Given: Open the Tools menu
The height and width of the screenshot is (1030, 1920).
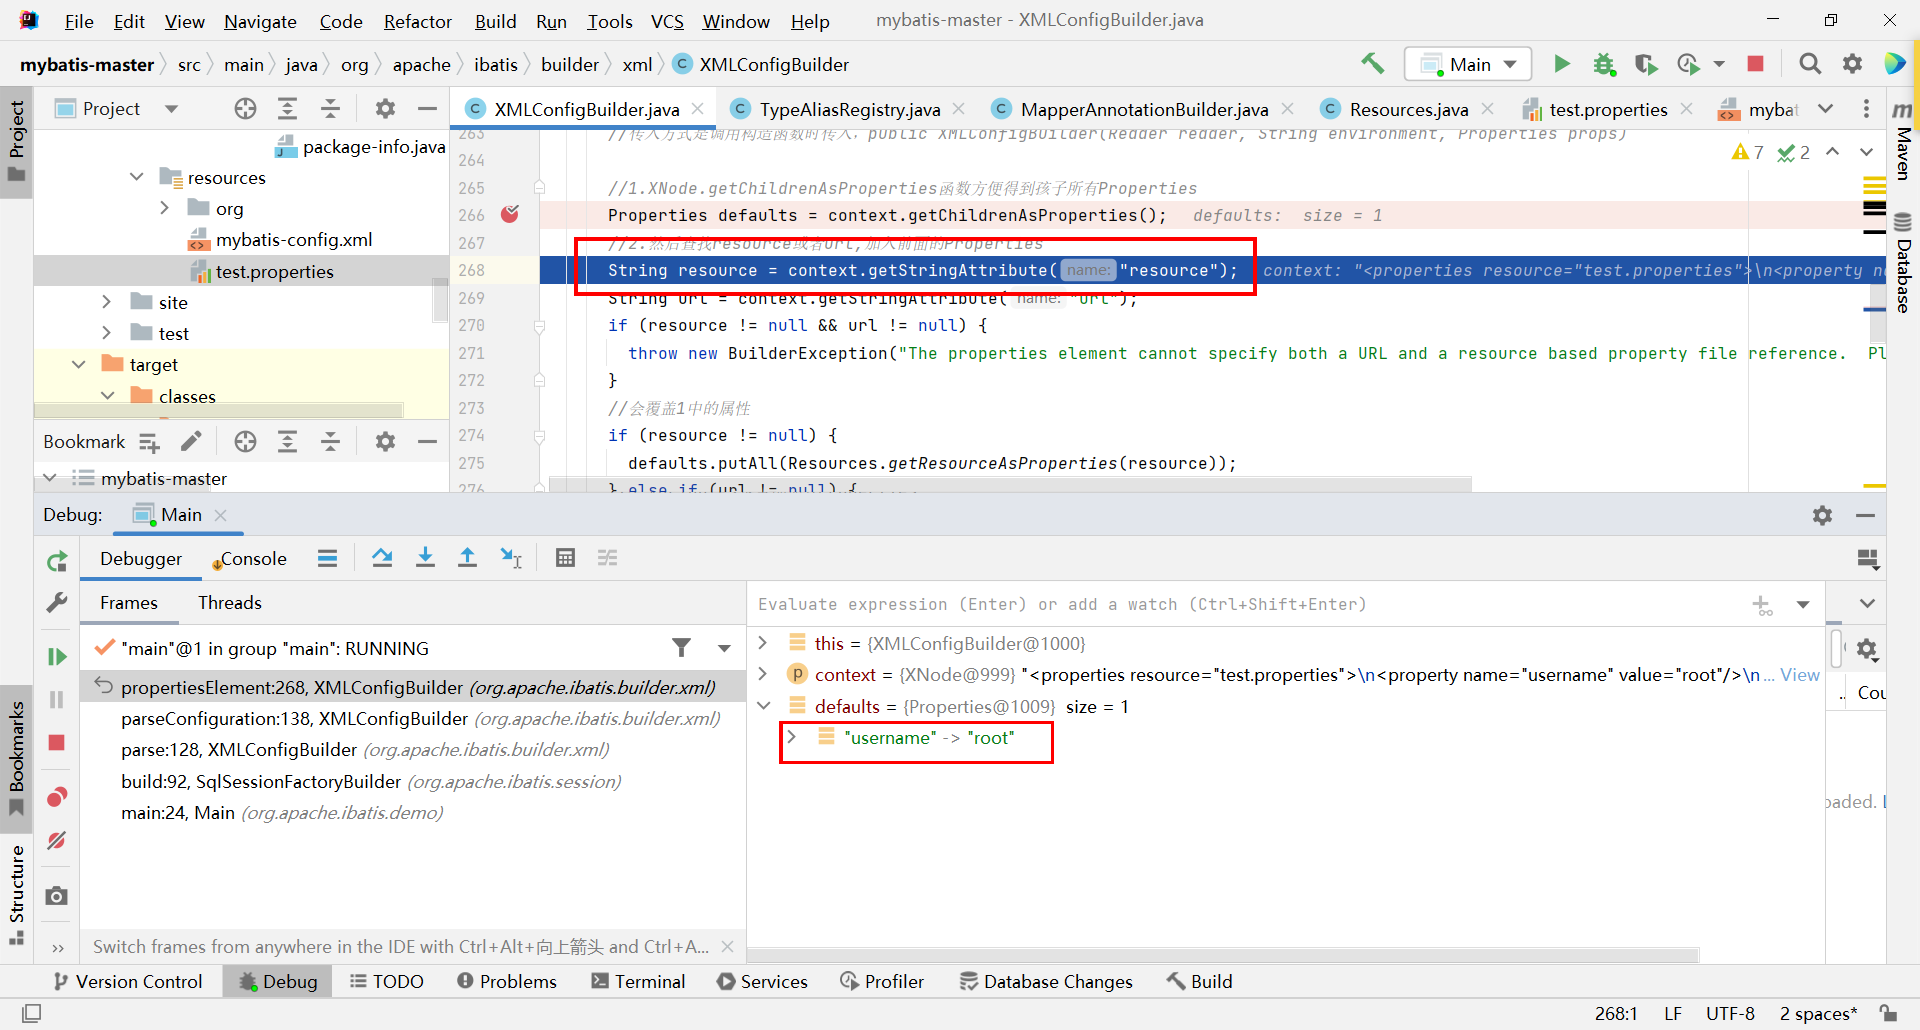Looking at the screenshot, I should (x=609, y=21).
